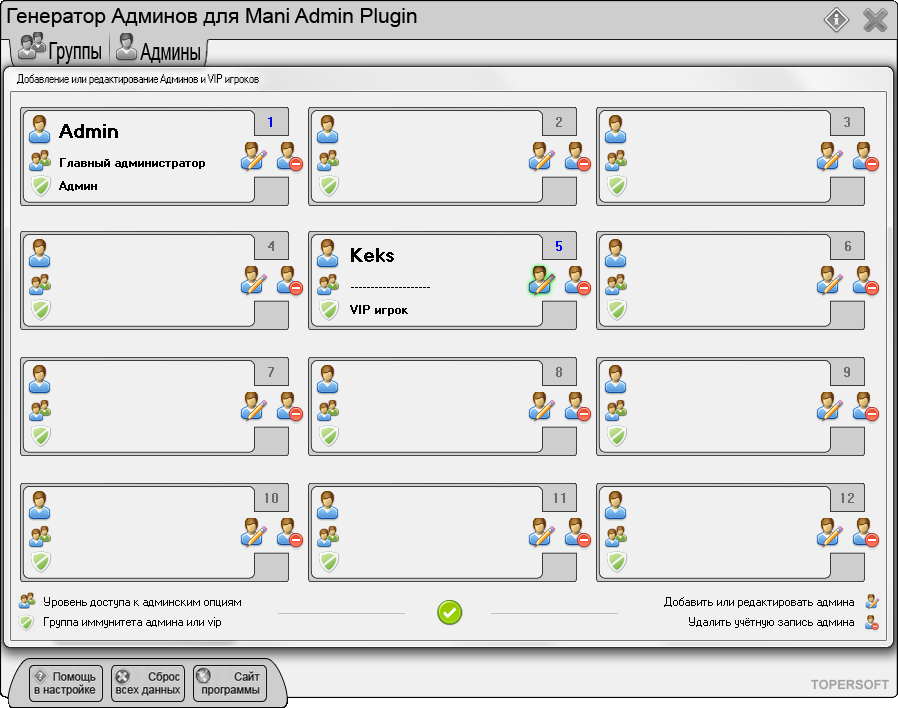The height and width of the screenshot is (708, 898).
Task: Remove the admin in slot 10
Action: pos(290,532)
